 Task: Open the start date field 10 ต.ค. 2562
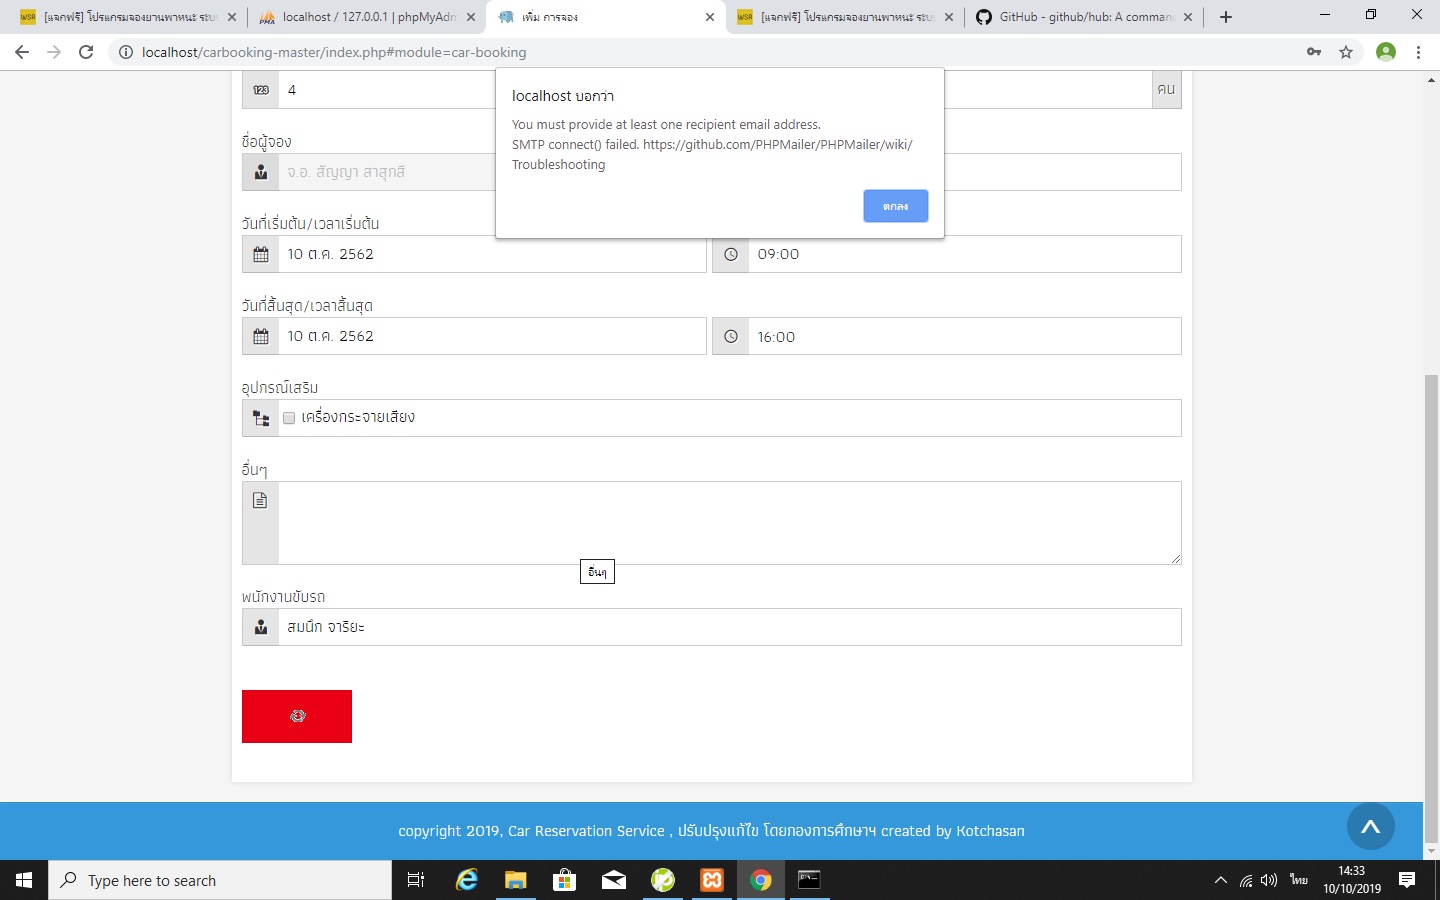click(x=492, y=254)
